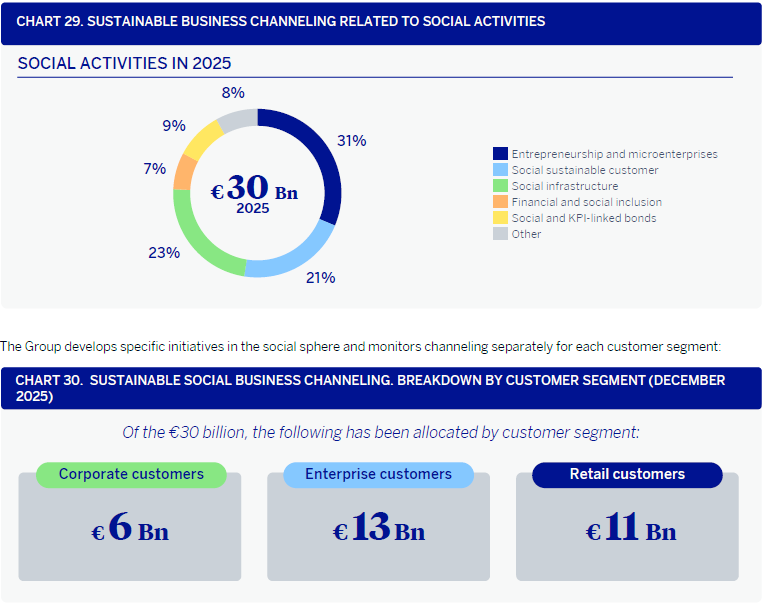Image resolution: width=765 pixels, height=603 pixels.
Task: Click the 7% donut chart label
Action: pos(154,169)
